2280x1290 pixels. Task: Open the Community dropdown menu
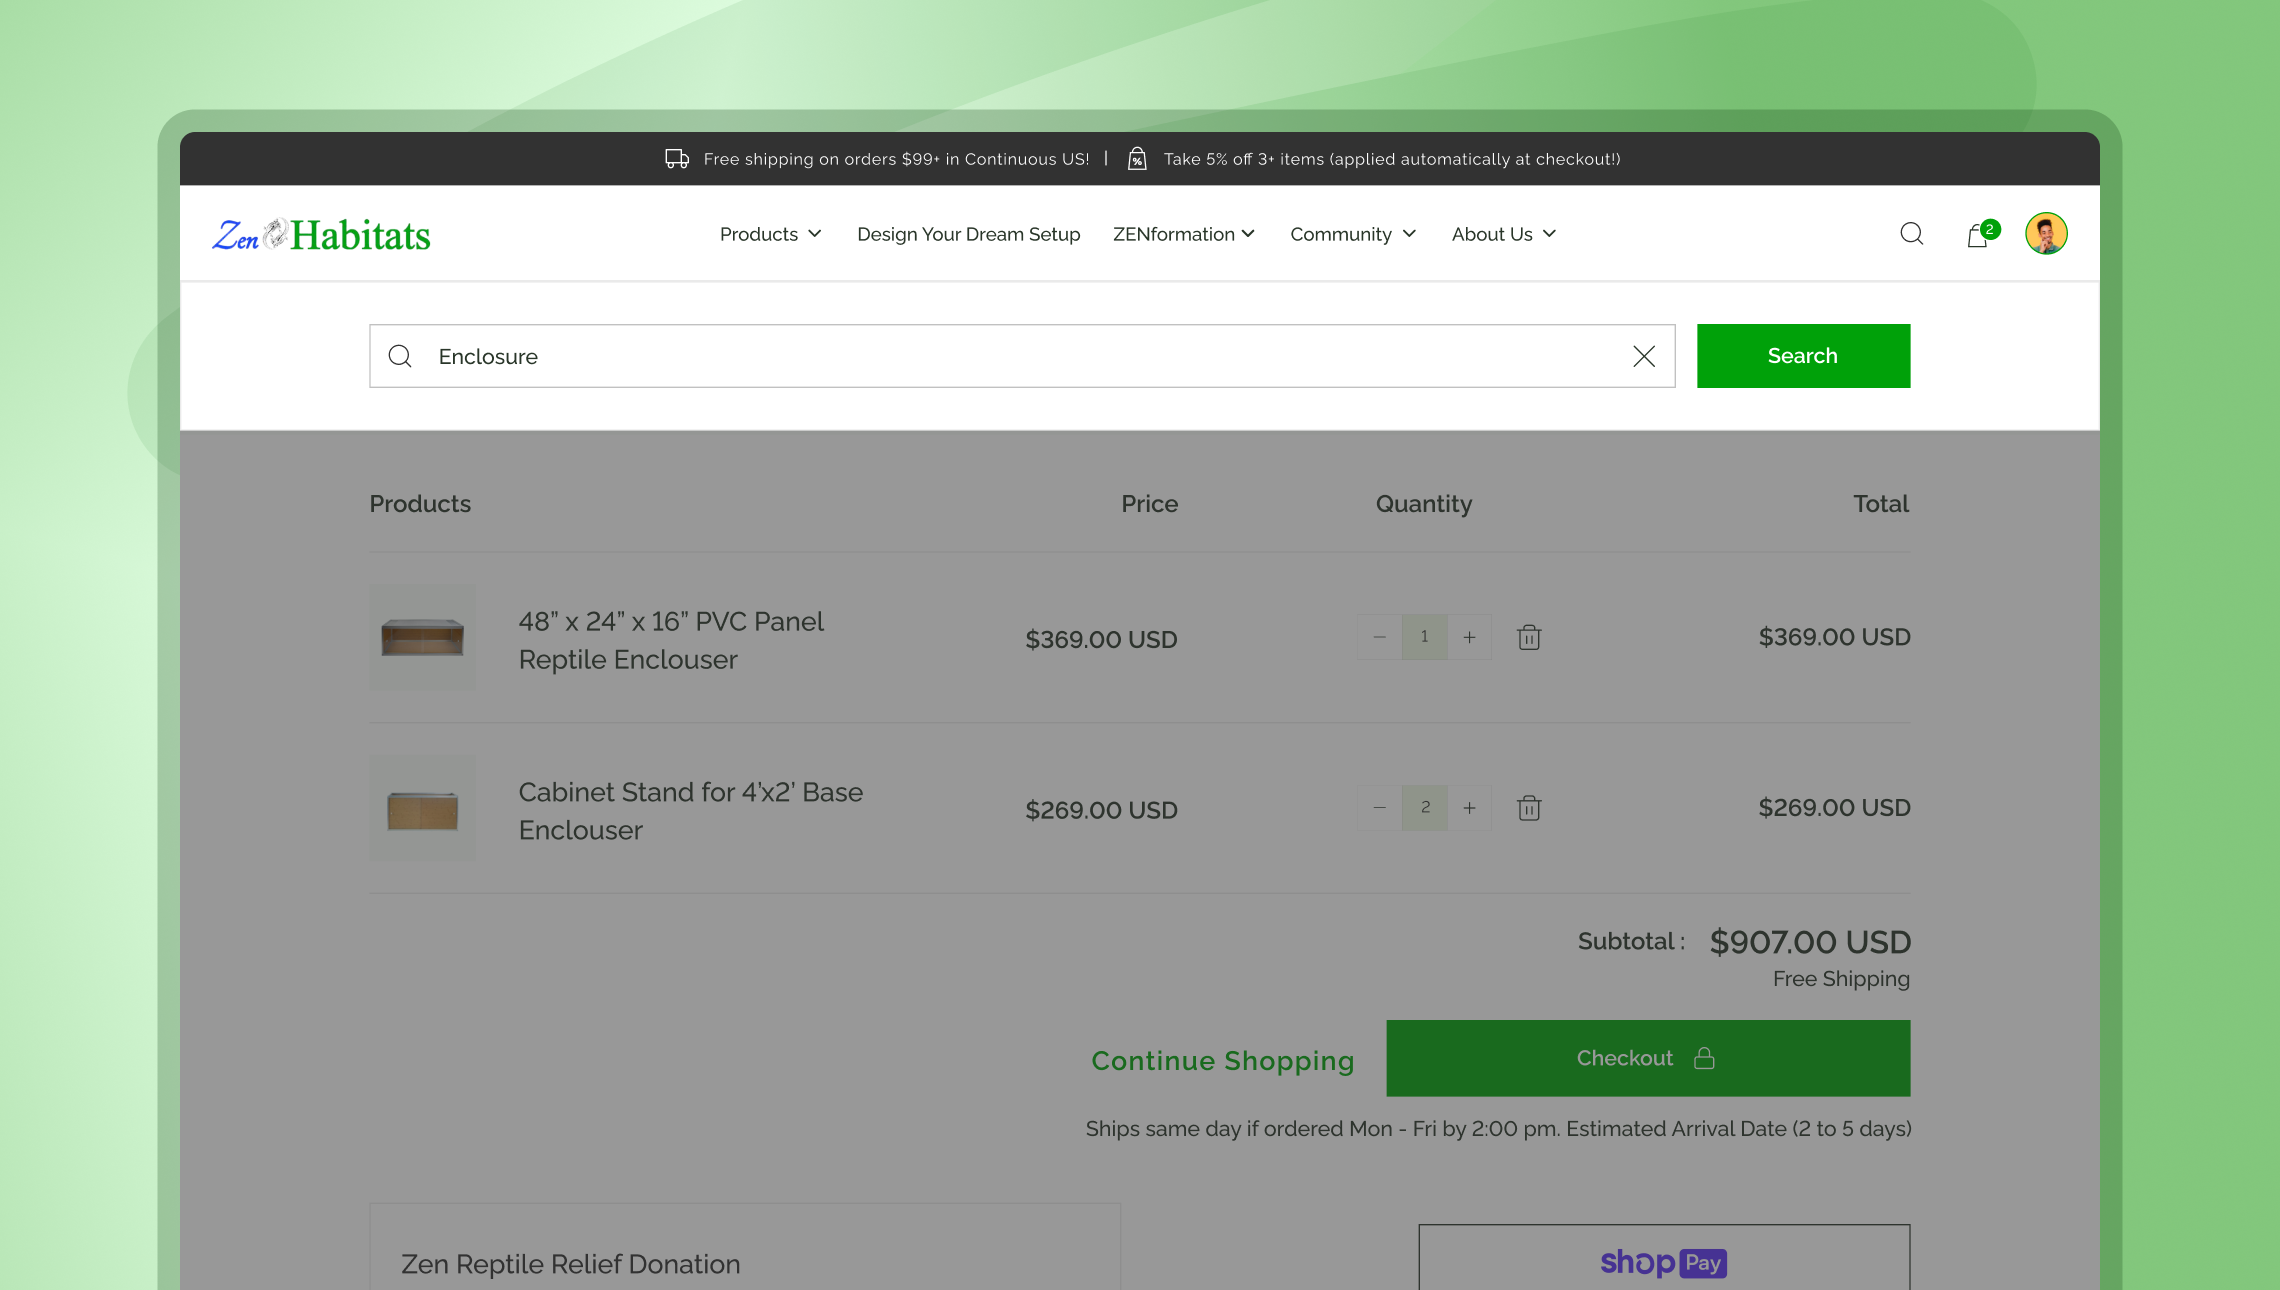1352,234
